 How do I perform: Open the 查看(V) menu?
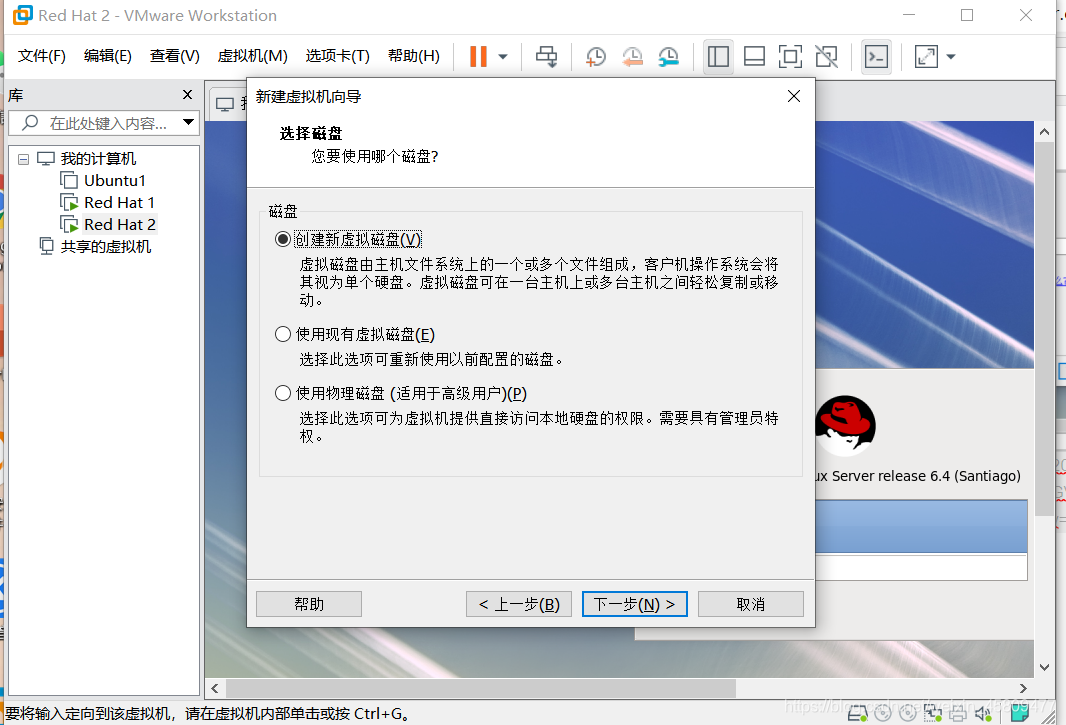(x=175, y=56)
